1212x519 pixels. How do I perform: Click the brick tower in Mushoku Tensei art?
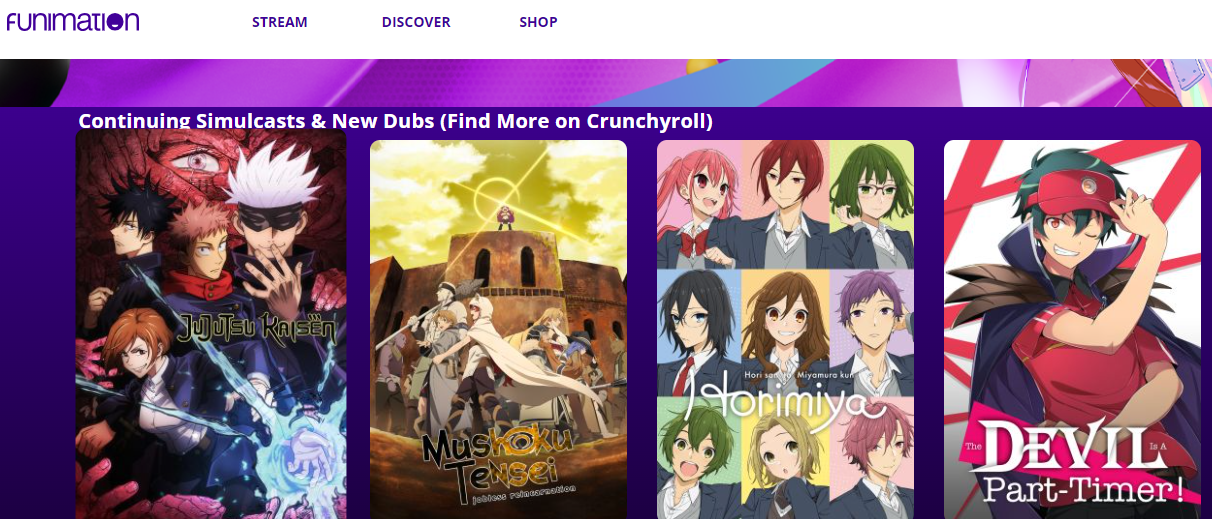(x=500, y=262)
